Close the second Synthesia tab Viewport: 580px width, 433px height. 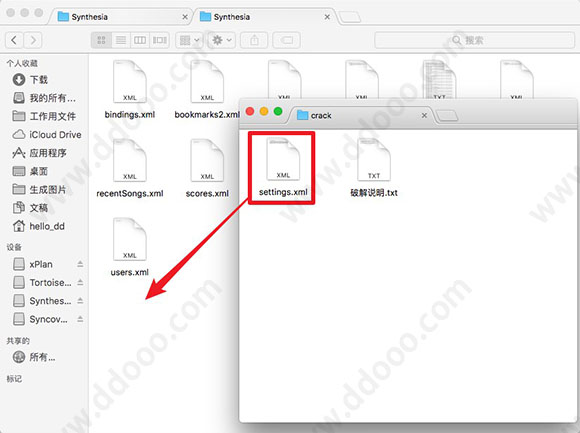click(x=327, y=17)
